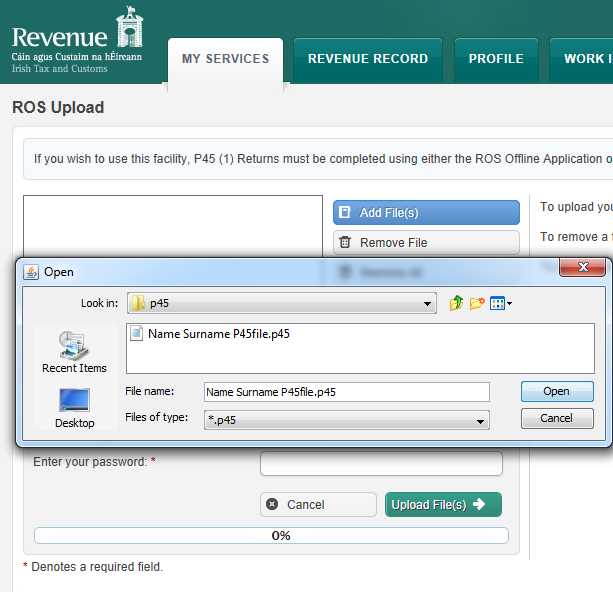This screenshot has height=592, width=613.
Task: Click the Remove File button
Action: point(426,243)
